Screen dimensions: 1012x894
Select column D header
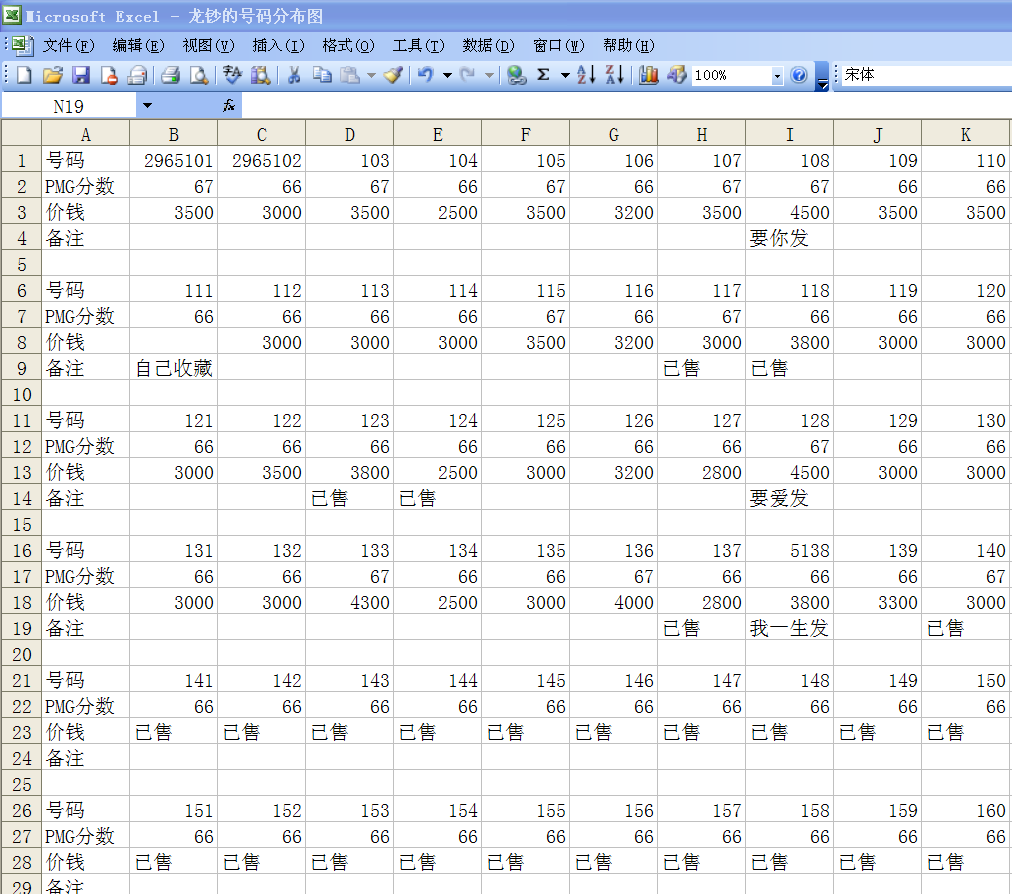(x=349, y=134)
